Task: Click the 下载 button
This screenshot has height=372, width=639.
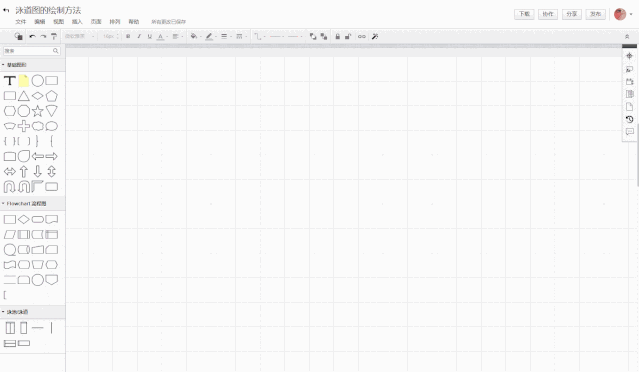Action: (x=524, y=14)
